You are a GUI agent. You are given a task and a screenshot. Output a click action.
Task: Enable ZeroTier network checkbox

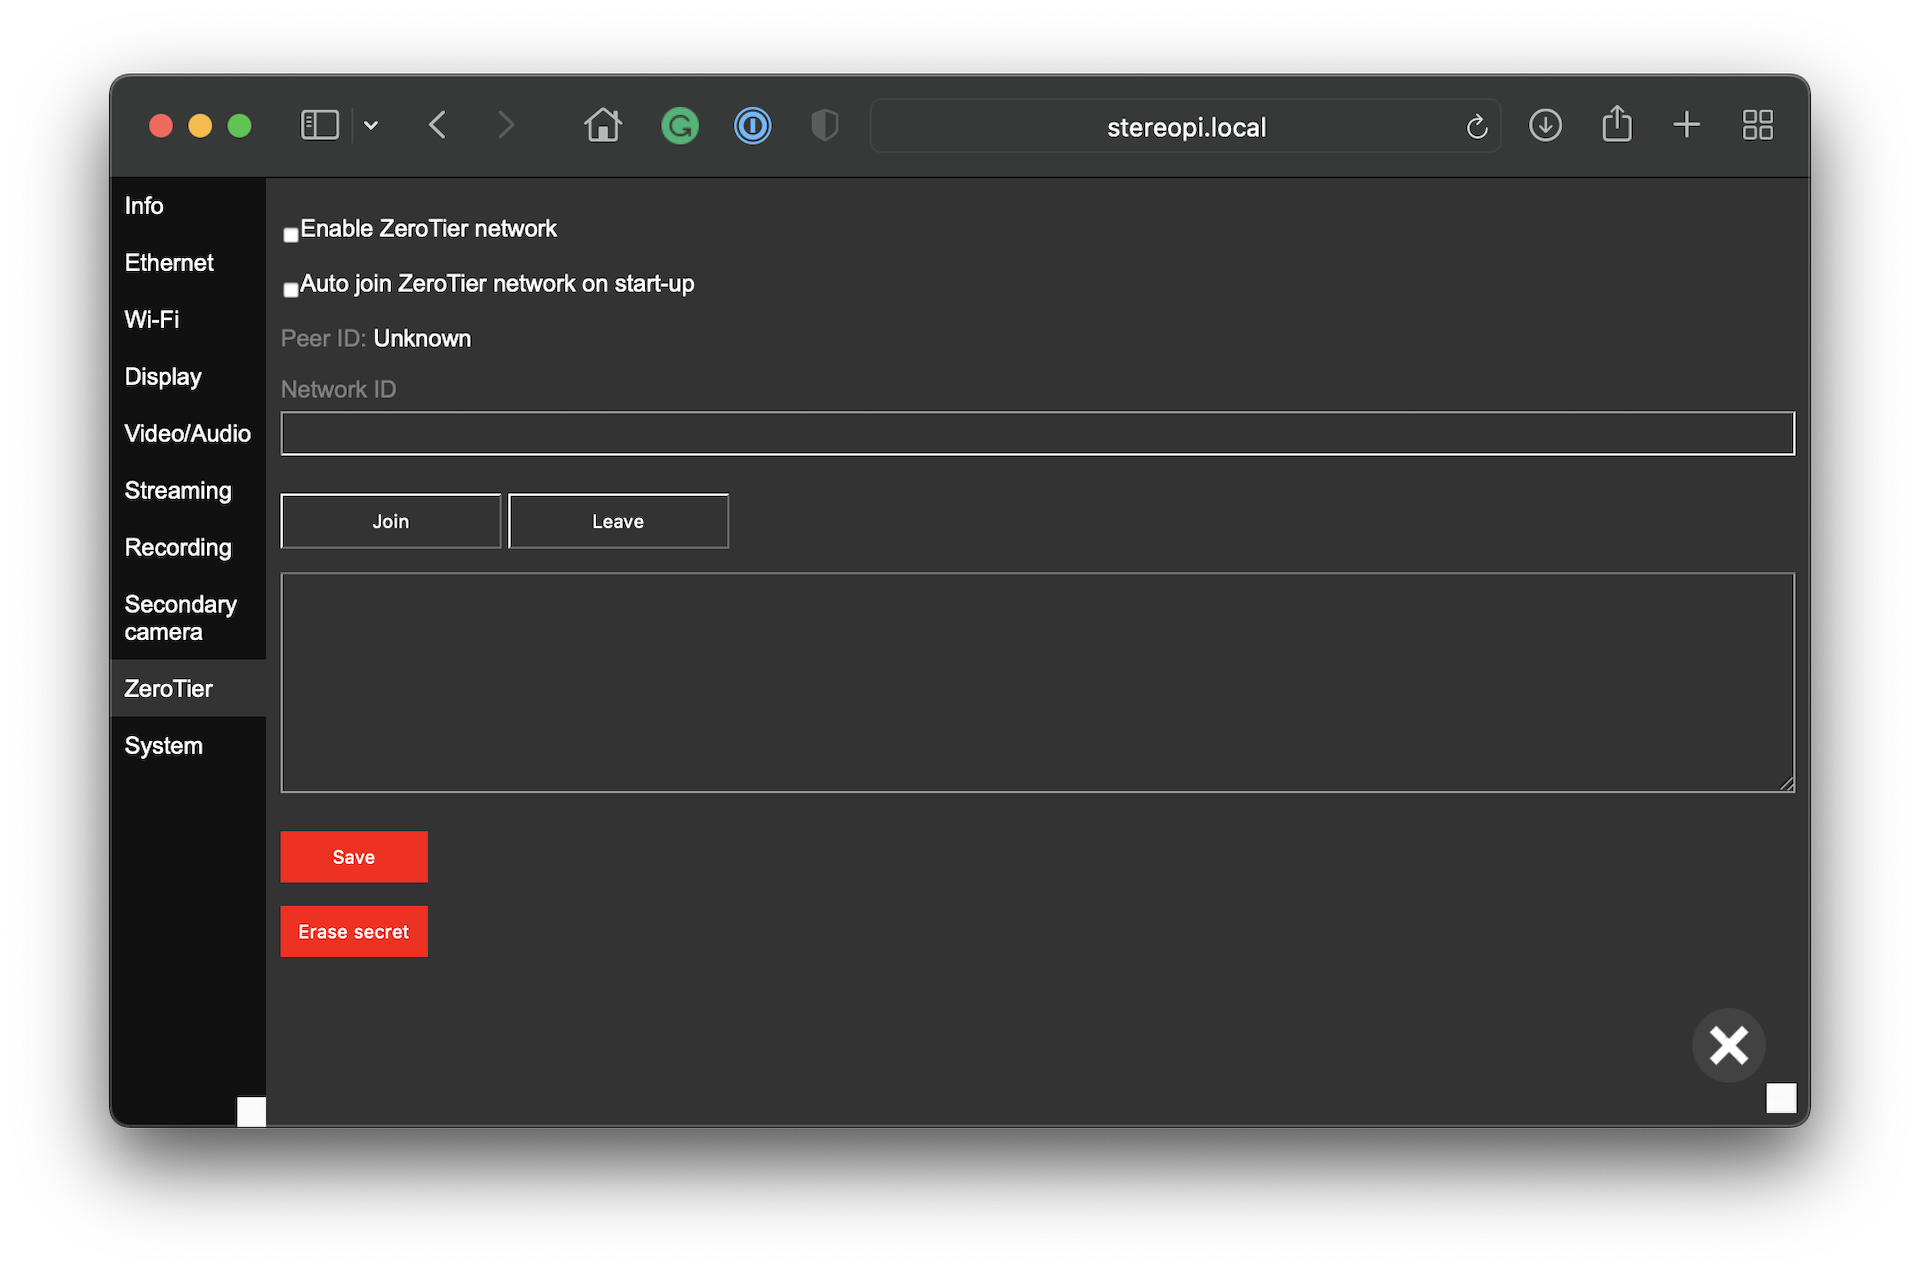(x=291, y=235)
